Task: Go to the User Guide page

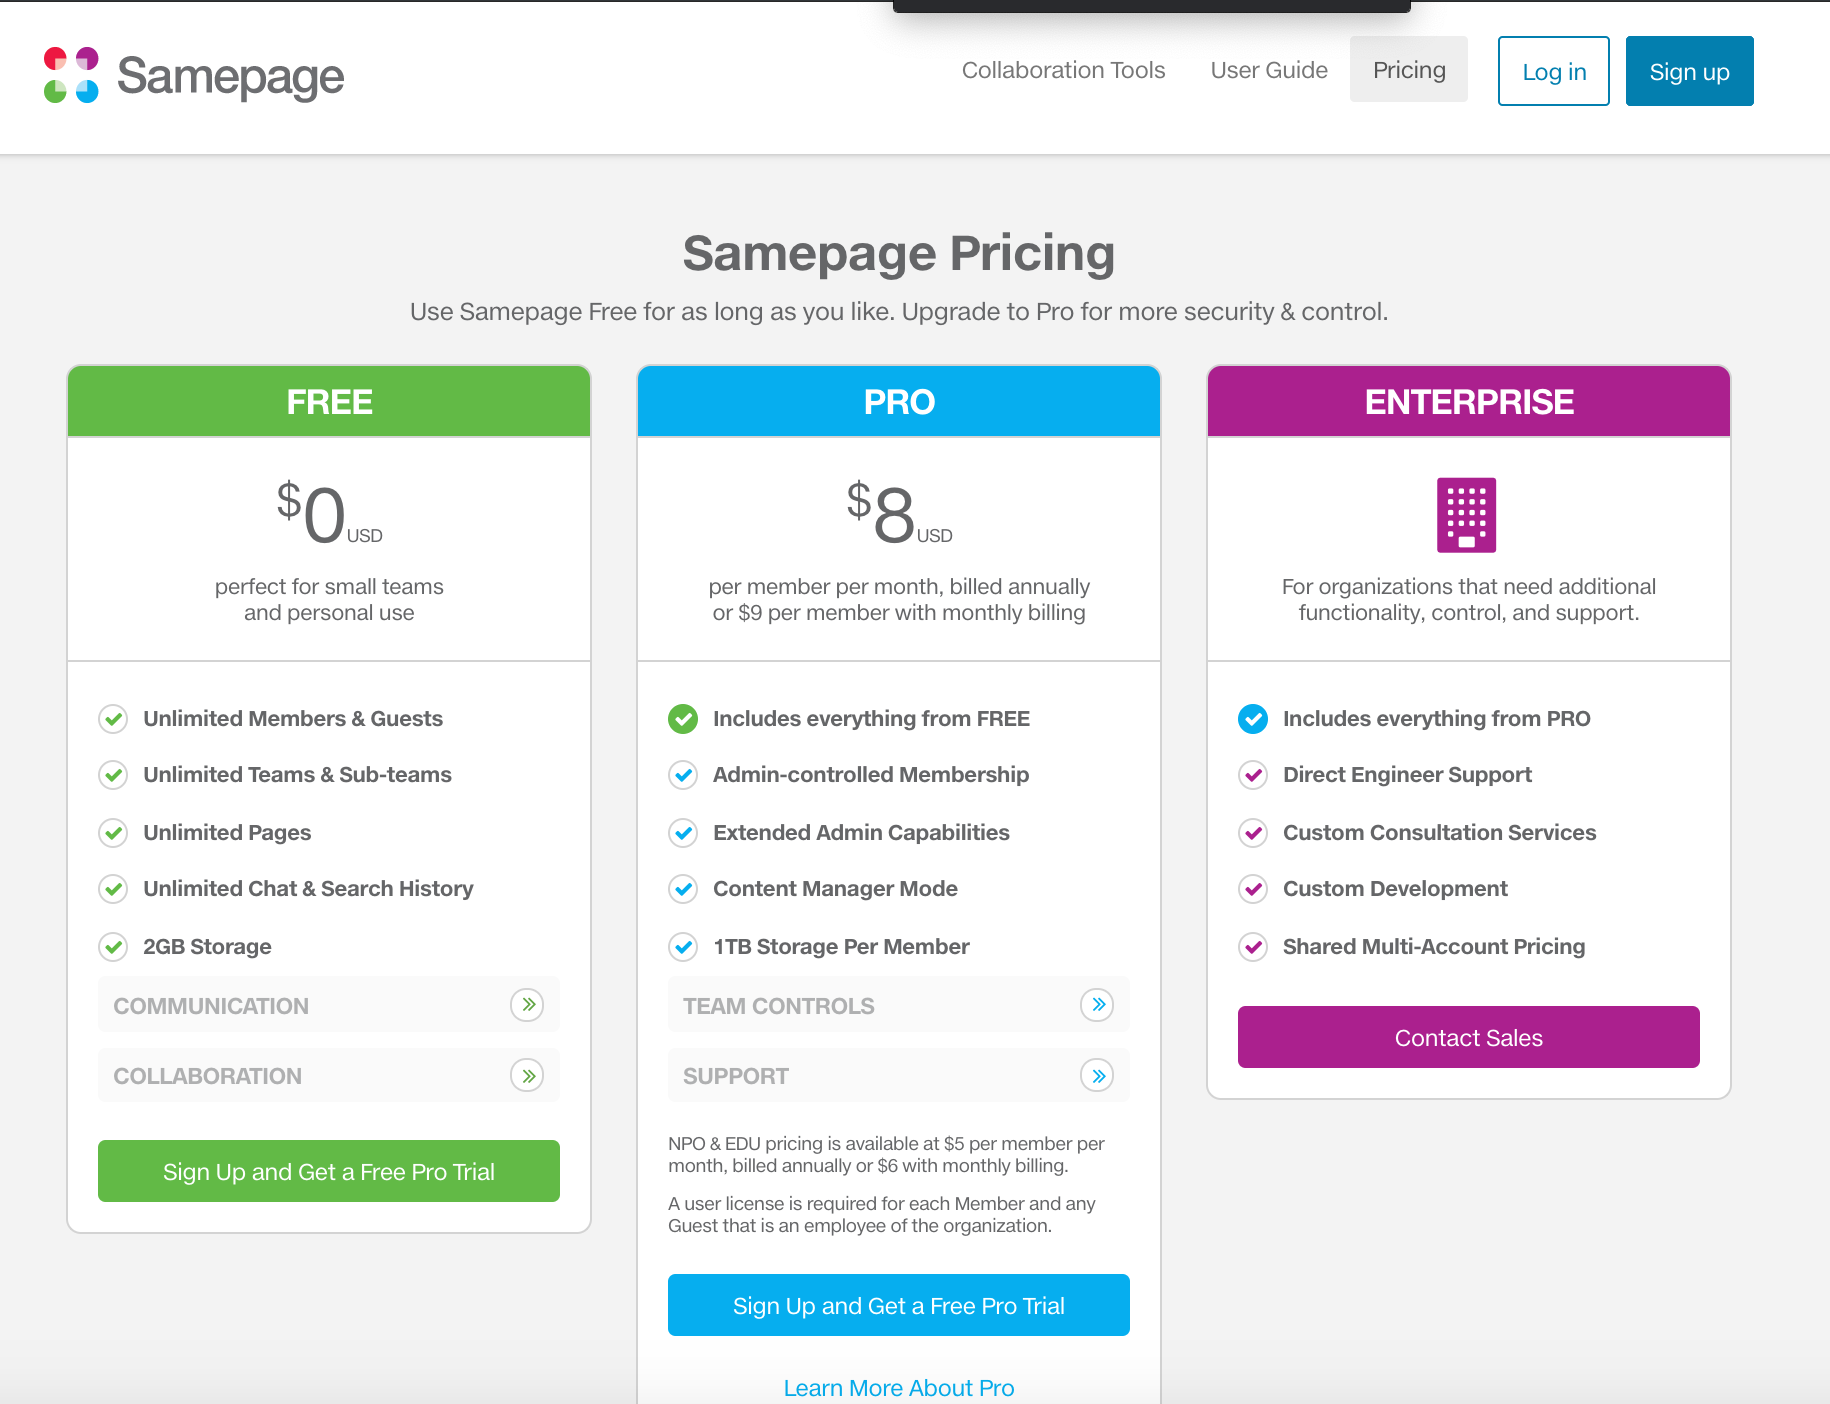Action: click(x=1269, y=70)
